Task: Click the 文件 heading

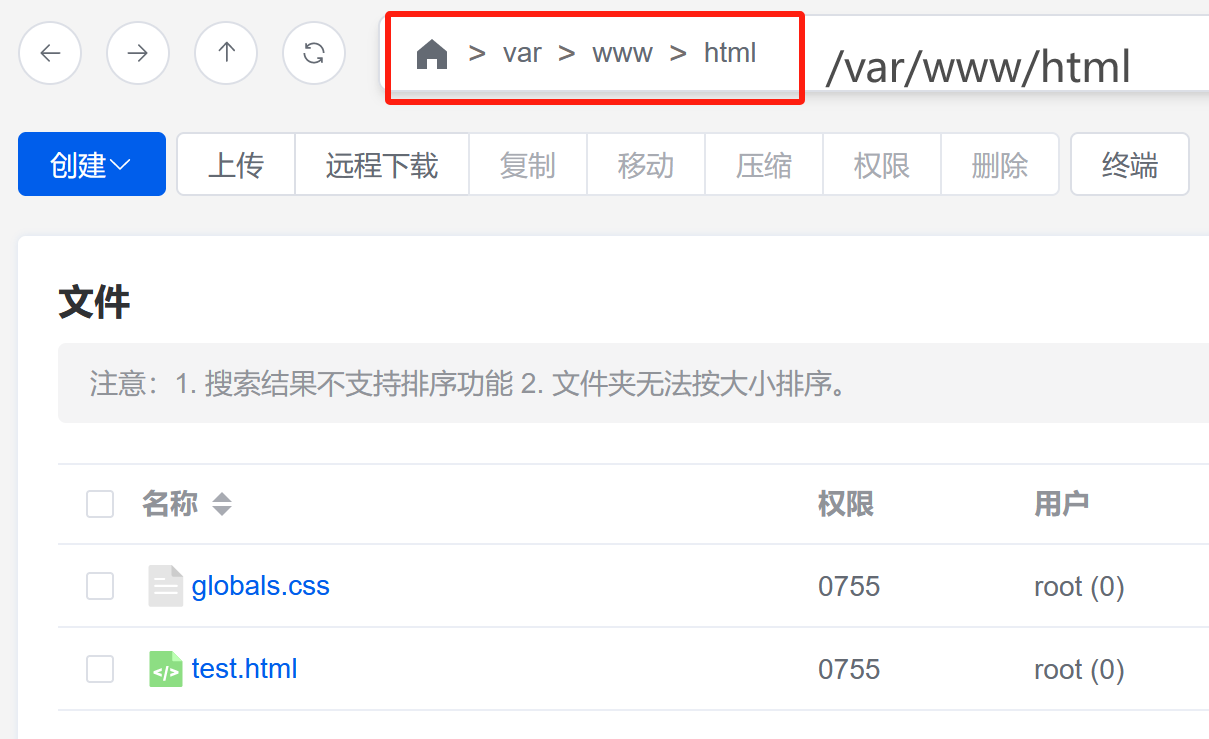Action: [x=94, y=301]
